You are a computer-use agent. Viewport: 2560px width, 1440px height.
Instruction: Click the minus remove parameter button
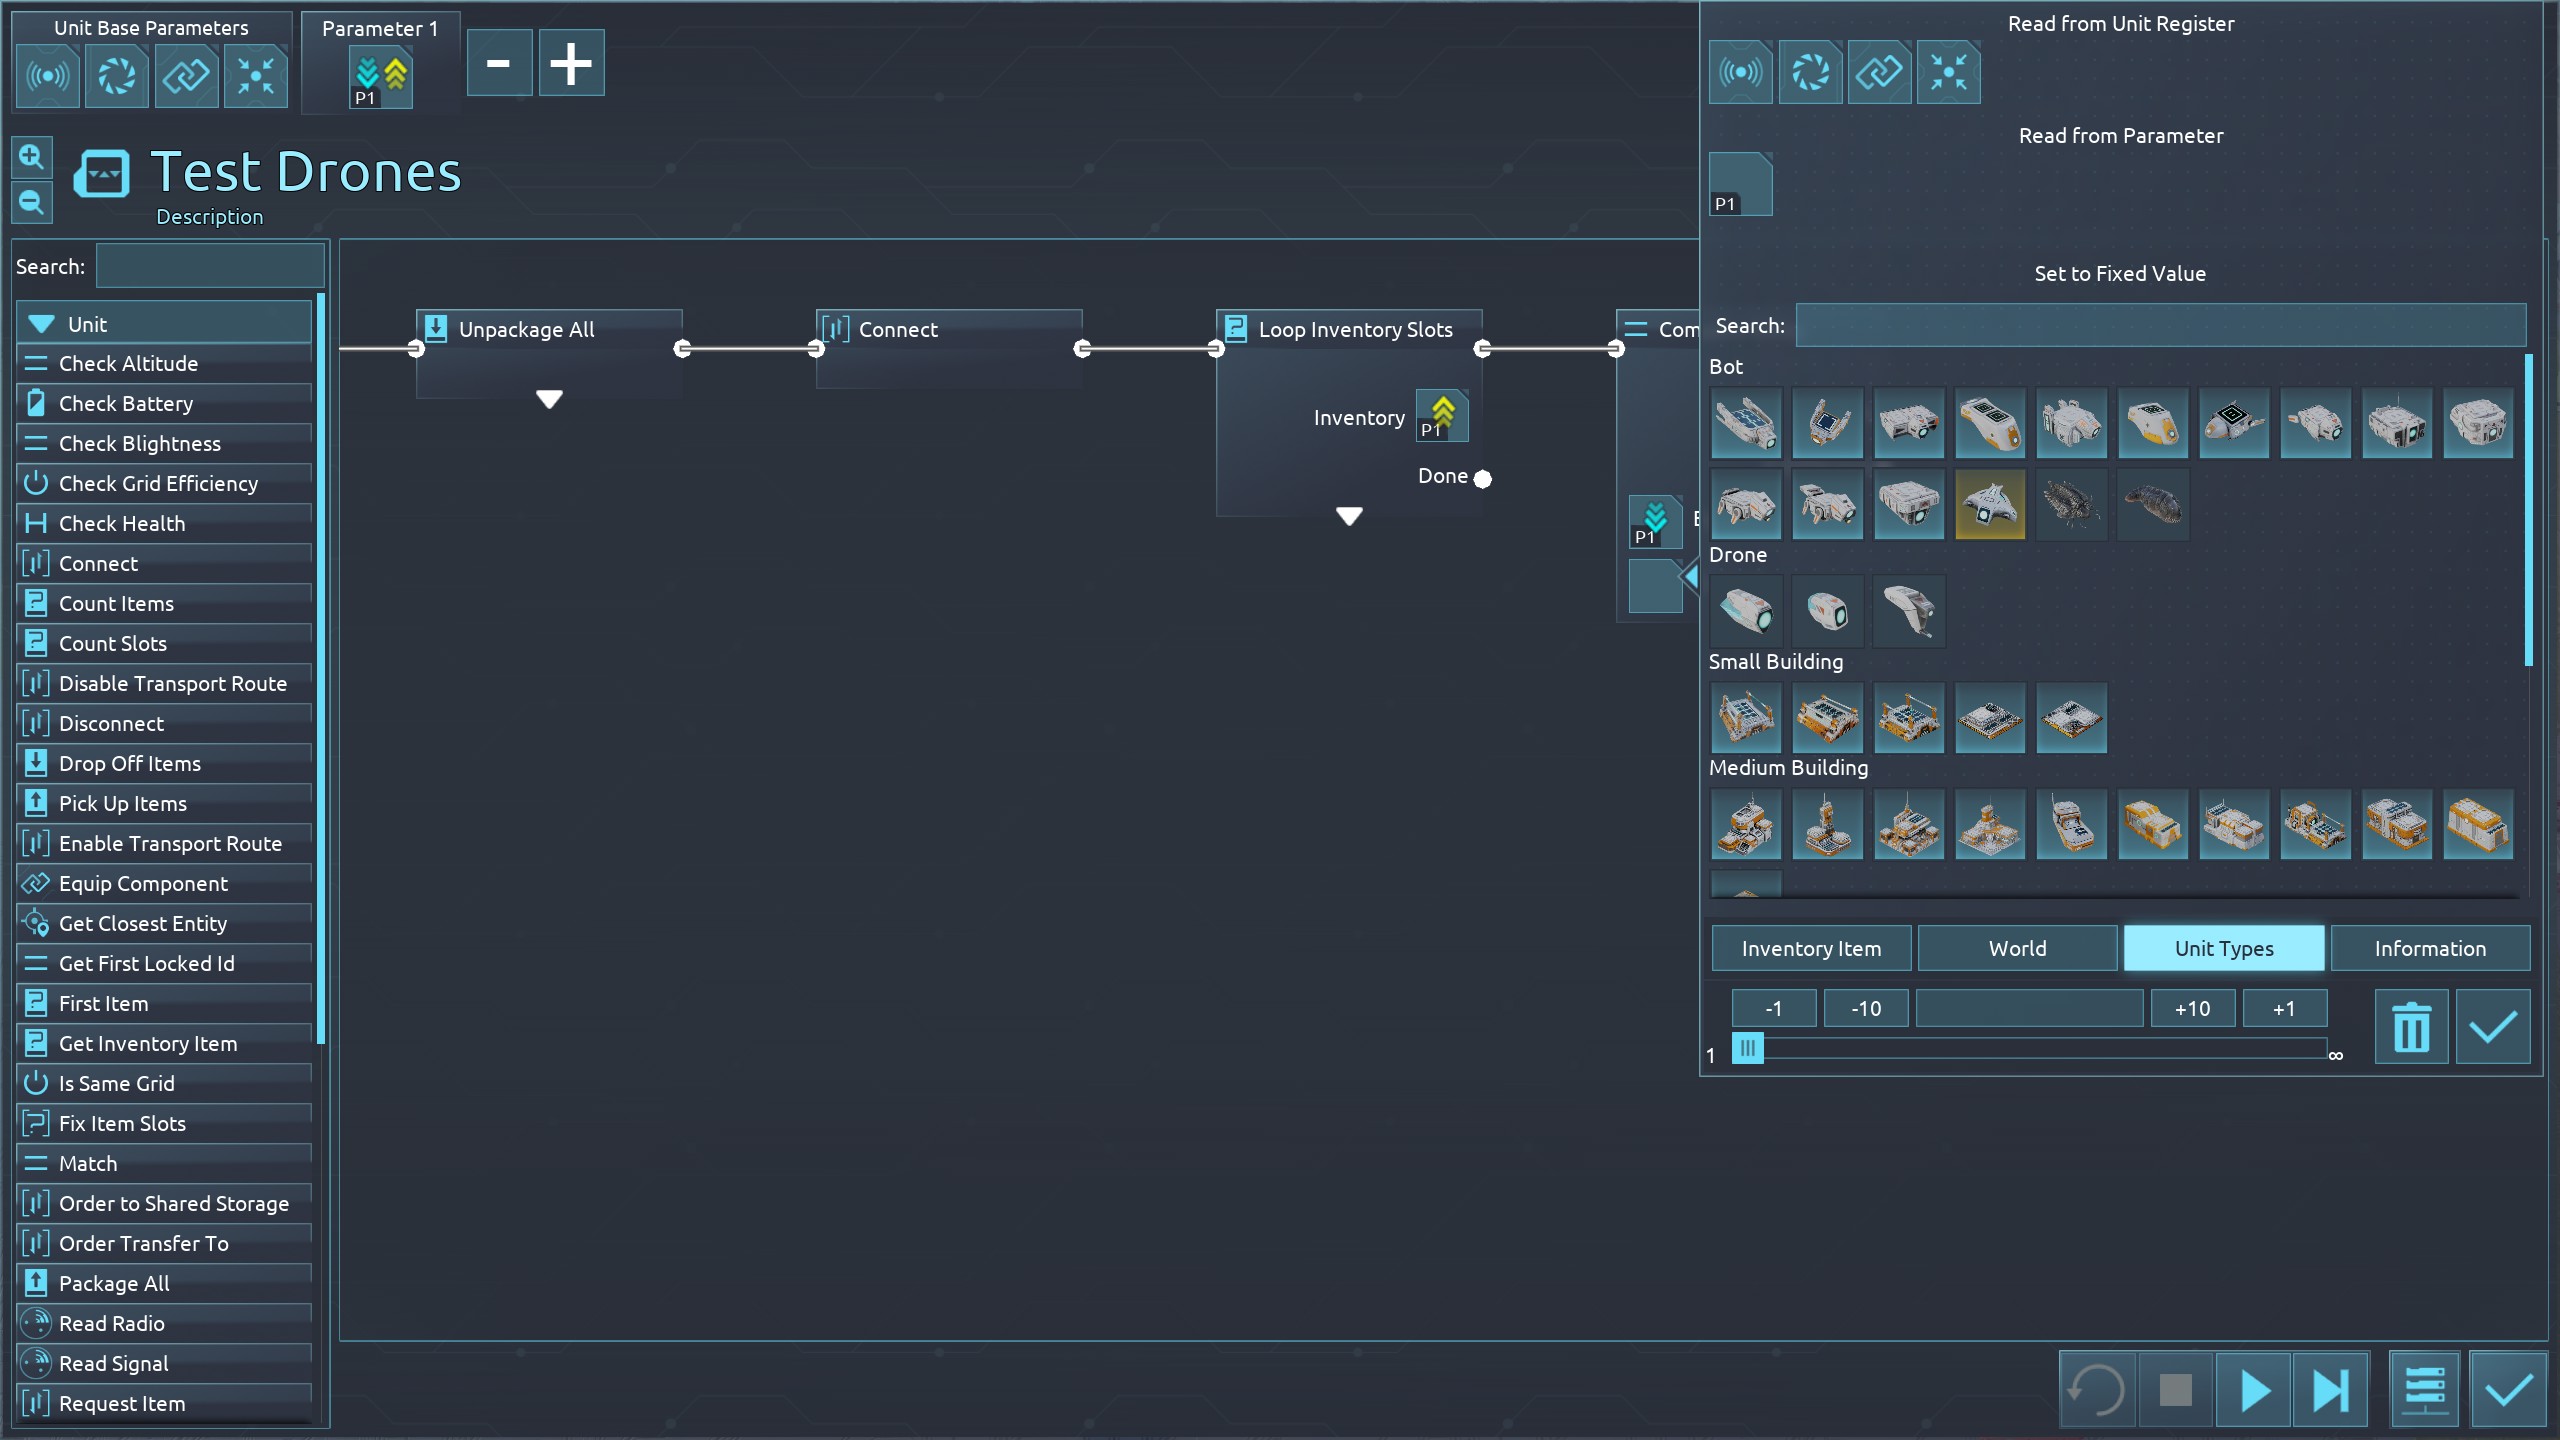tap(498, 63)
